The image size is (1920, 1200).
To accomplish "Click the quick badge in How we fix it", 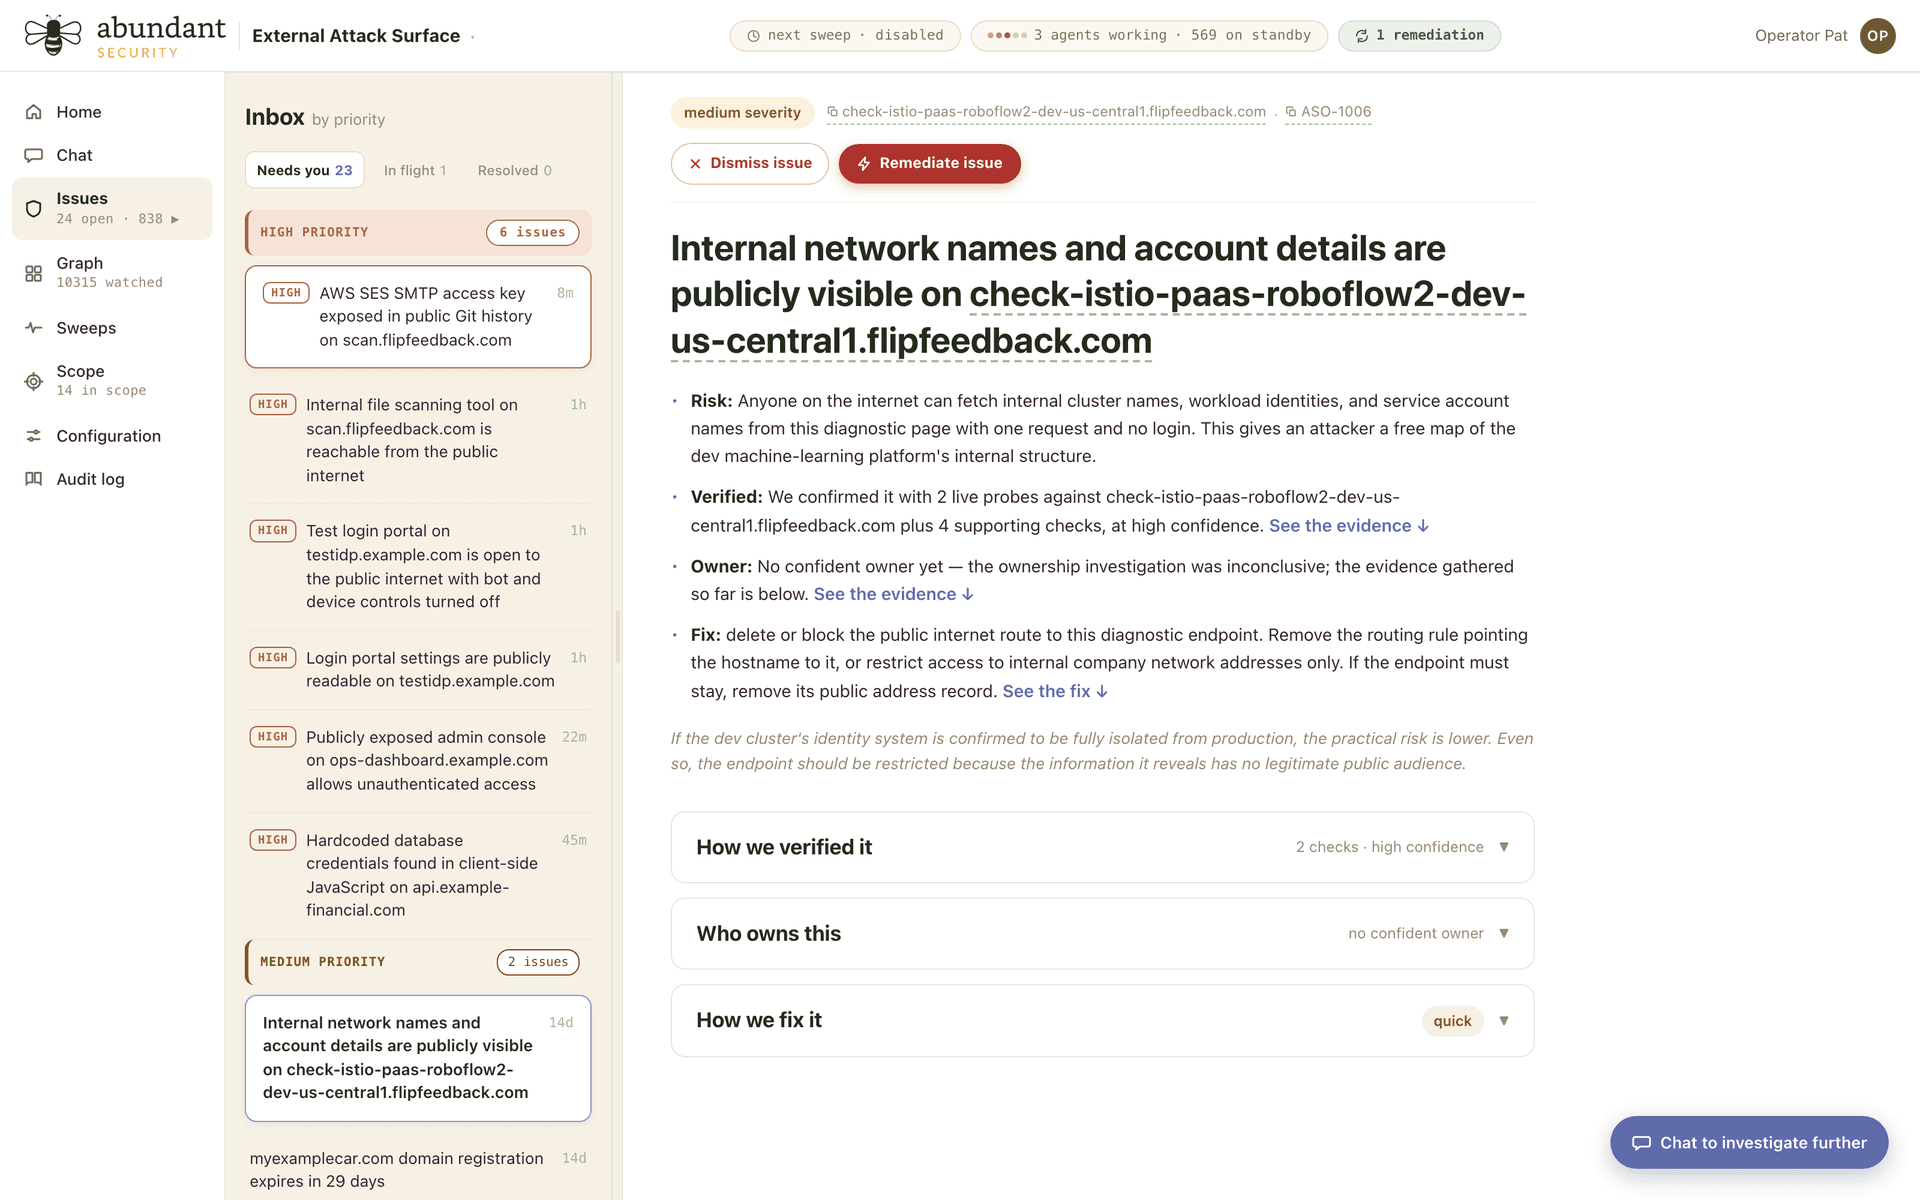I will coord(1452,1021).
